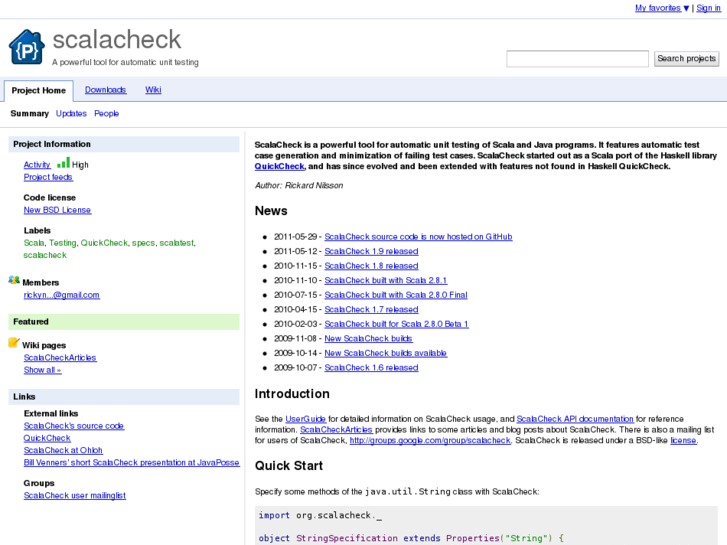Click the Search projects button
This screenshot has width=727, height=545.
point(686,58)
